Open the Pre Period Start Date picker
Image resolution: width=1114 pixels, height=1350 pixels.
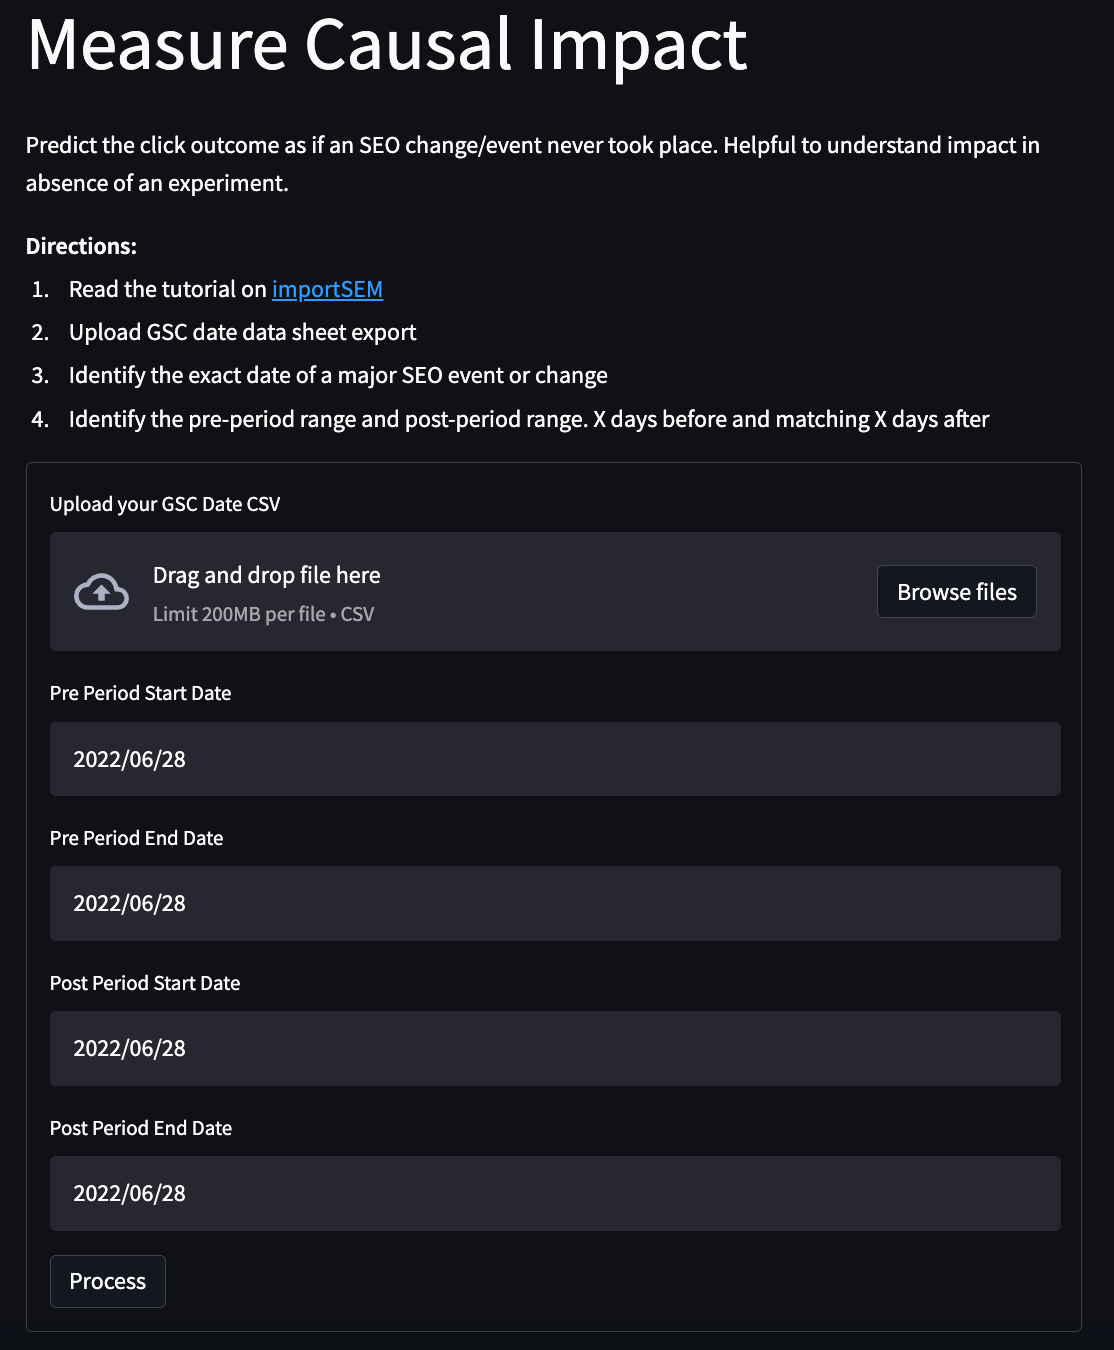click(555, 759)
